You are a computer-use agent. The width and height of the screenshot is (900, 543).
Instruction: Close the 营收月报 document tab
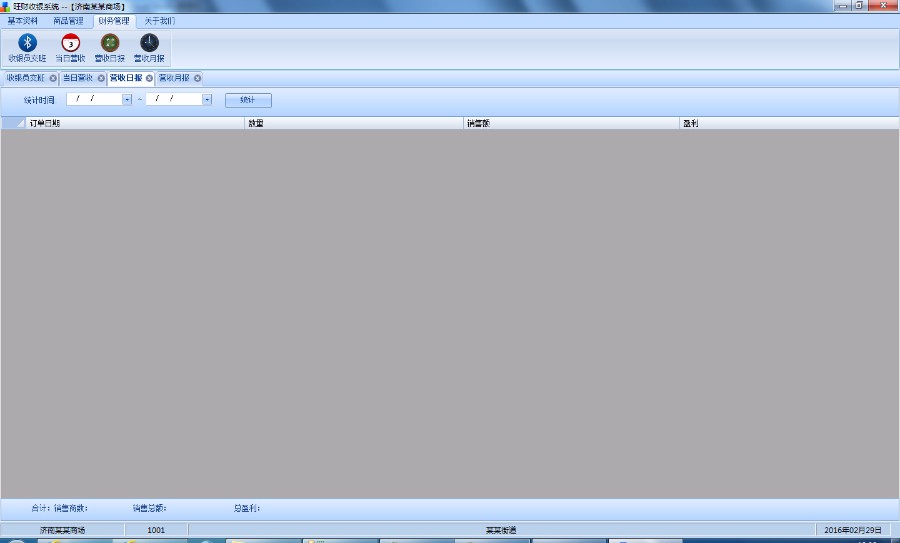[197, 78]
